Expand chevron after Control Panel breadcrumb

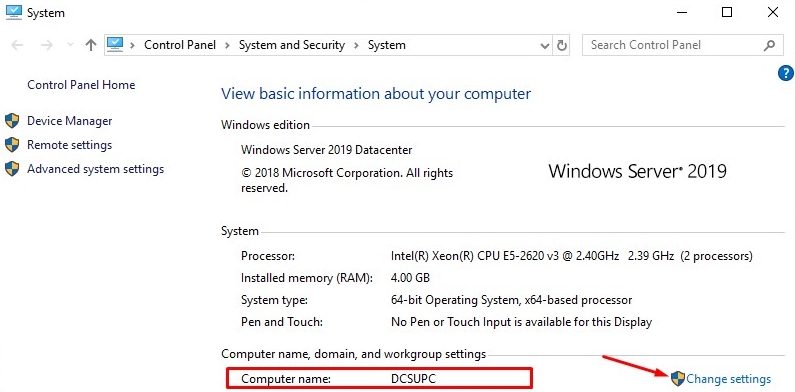click(x=228, y=45)
